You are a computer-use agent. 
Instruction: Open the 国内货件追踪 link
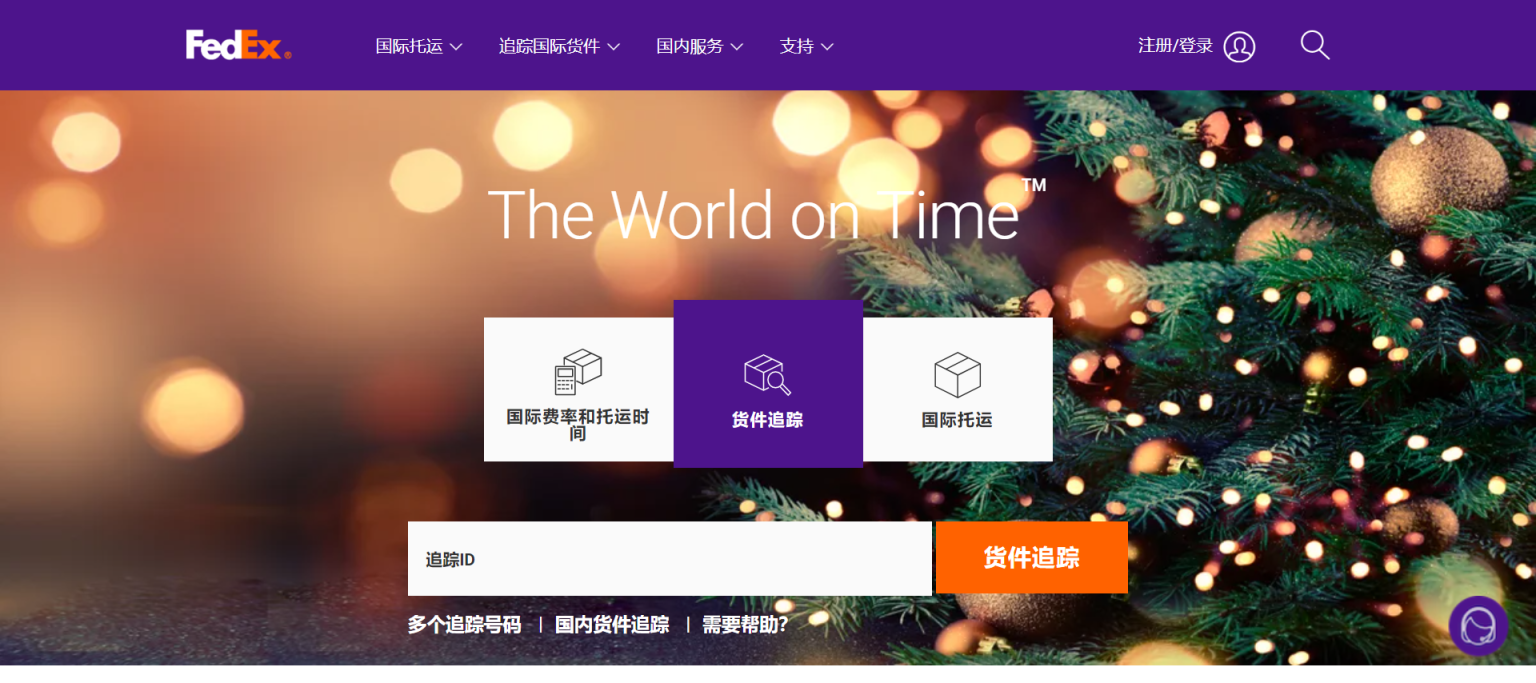click(612, 625)
